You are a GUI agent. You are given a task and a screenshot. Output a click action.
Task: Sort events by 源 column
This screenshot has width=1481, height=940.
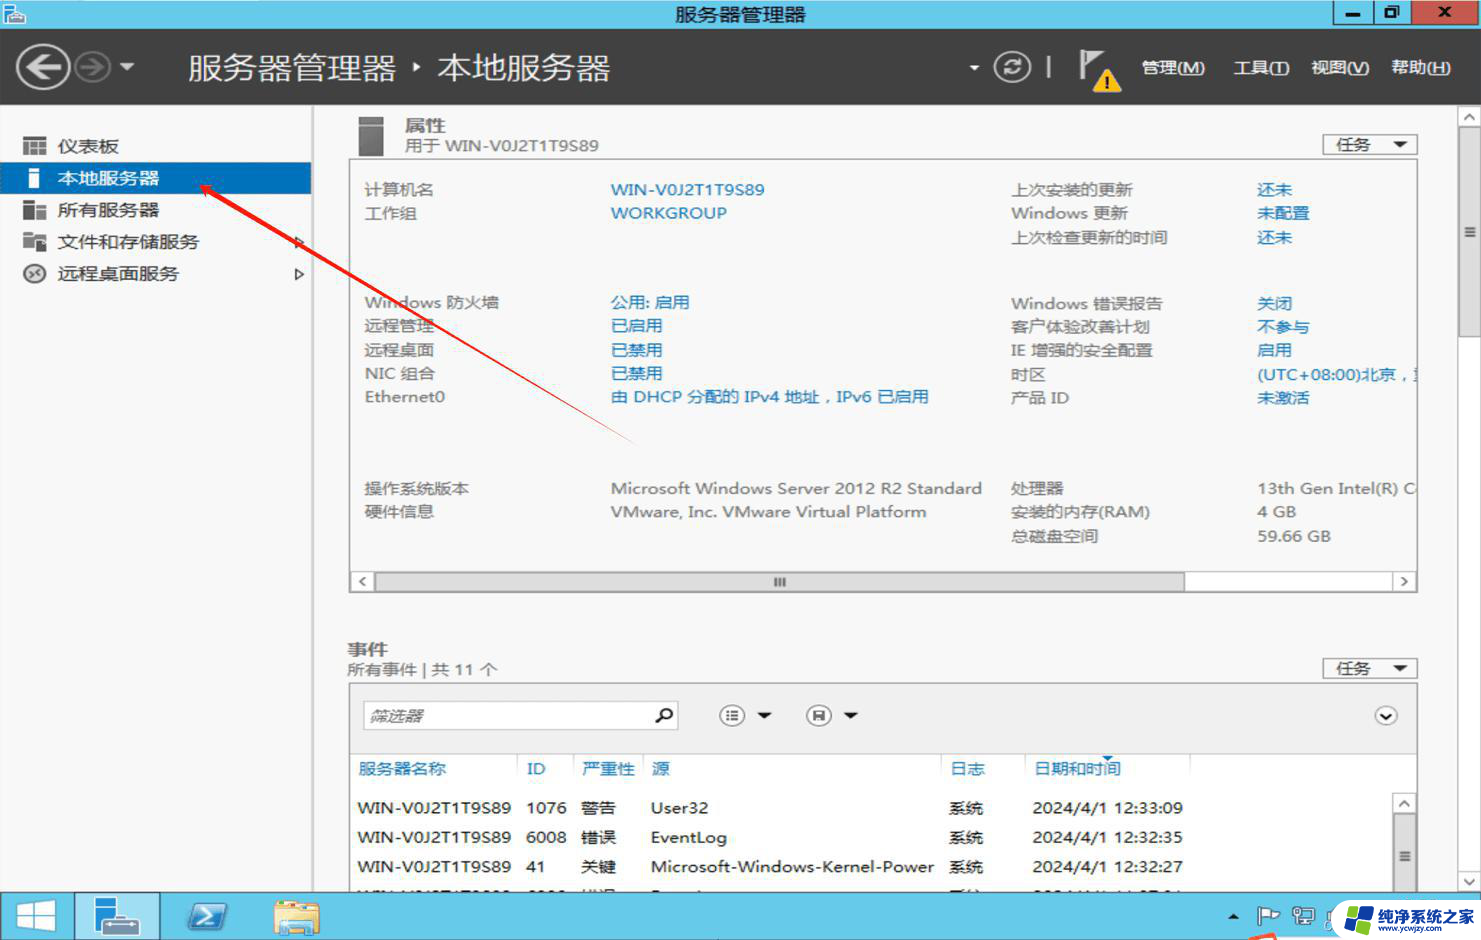point(661,769)
